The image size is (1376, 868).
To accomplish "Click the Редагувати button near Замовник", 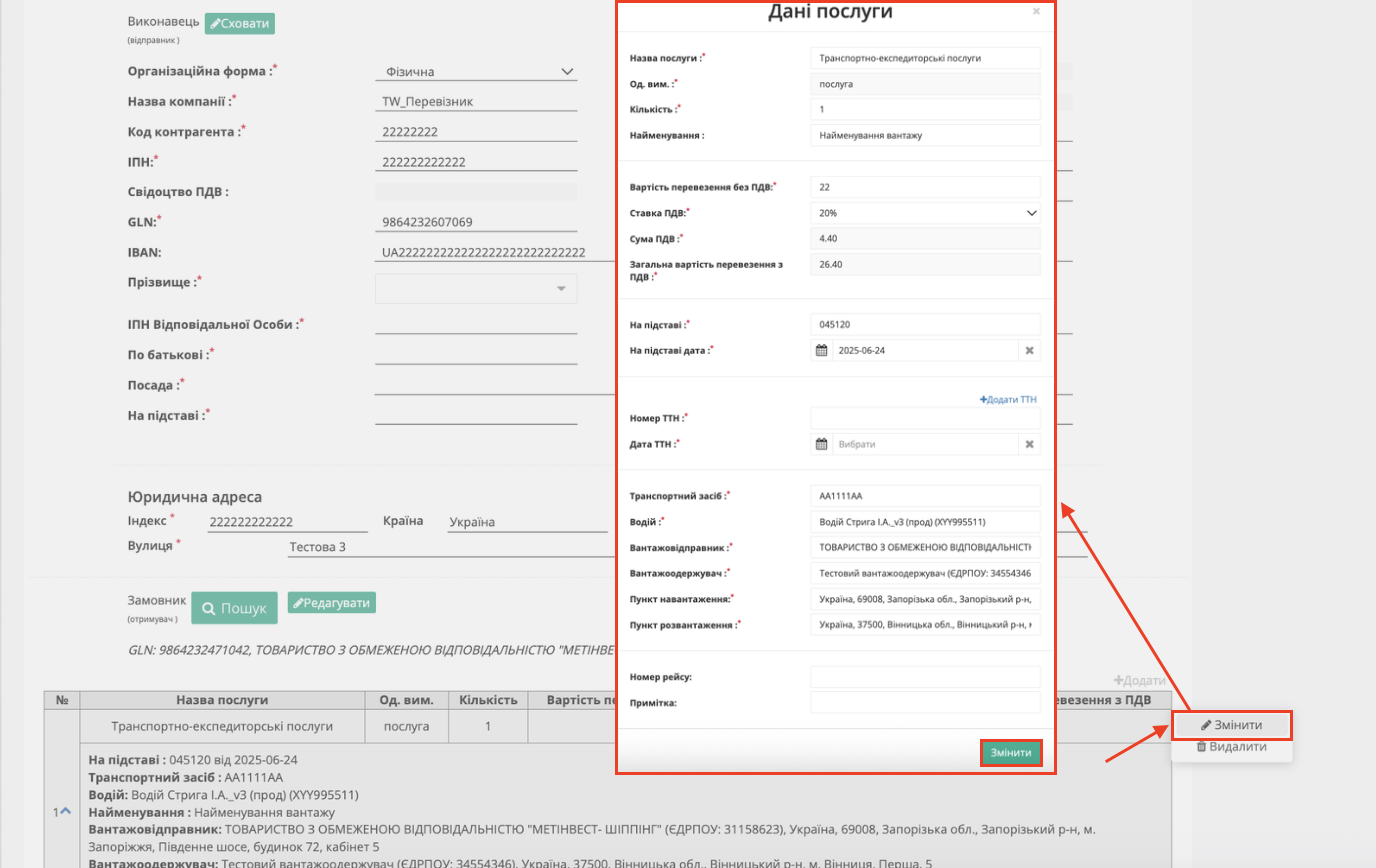I will 331,602.
